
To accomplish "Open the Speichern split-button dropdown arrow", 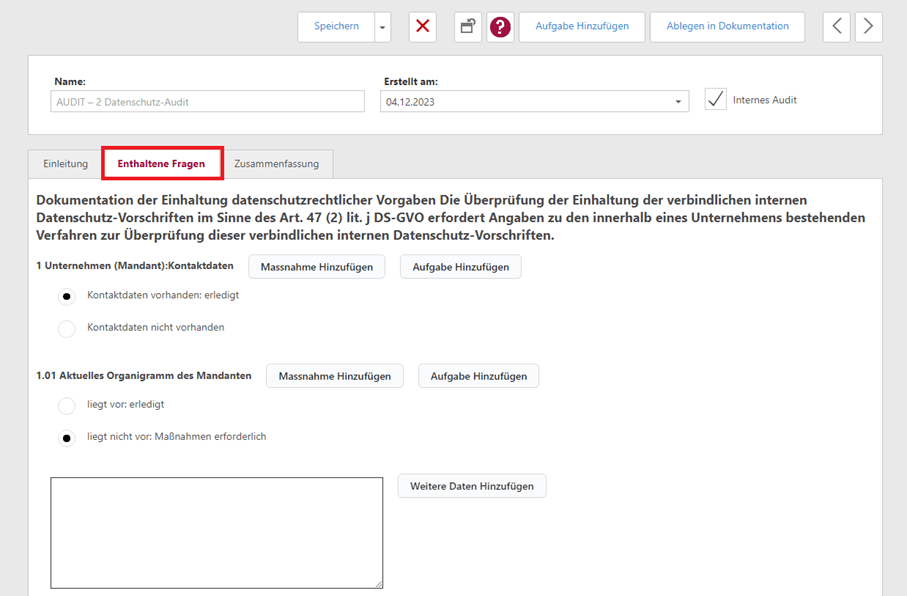I will pyautogui.click(x=381, y=27).
